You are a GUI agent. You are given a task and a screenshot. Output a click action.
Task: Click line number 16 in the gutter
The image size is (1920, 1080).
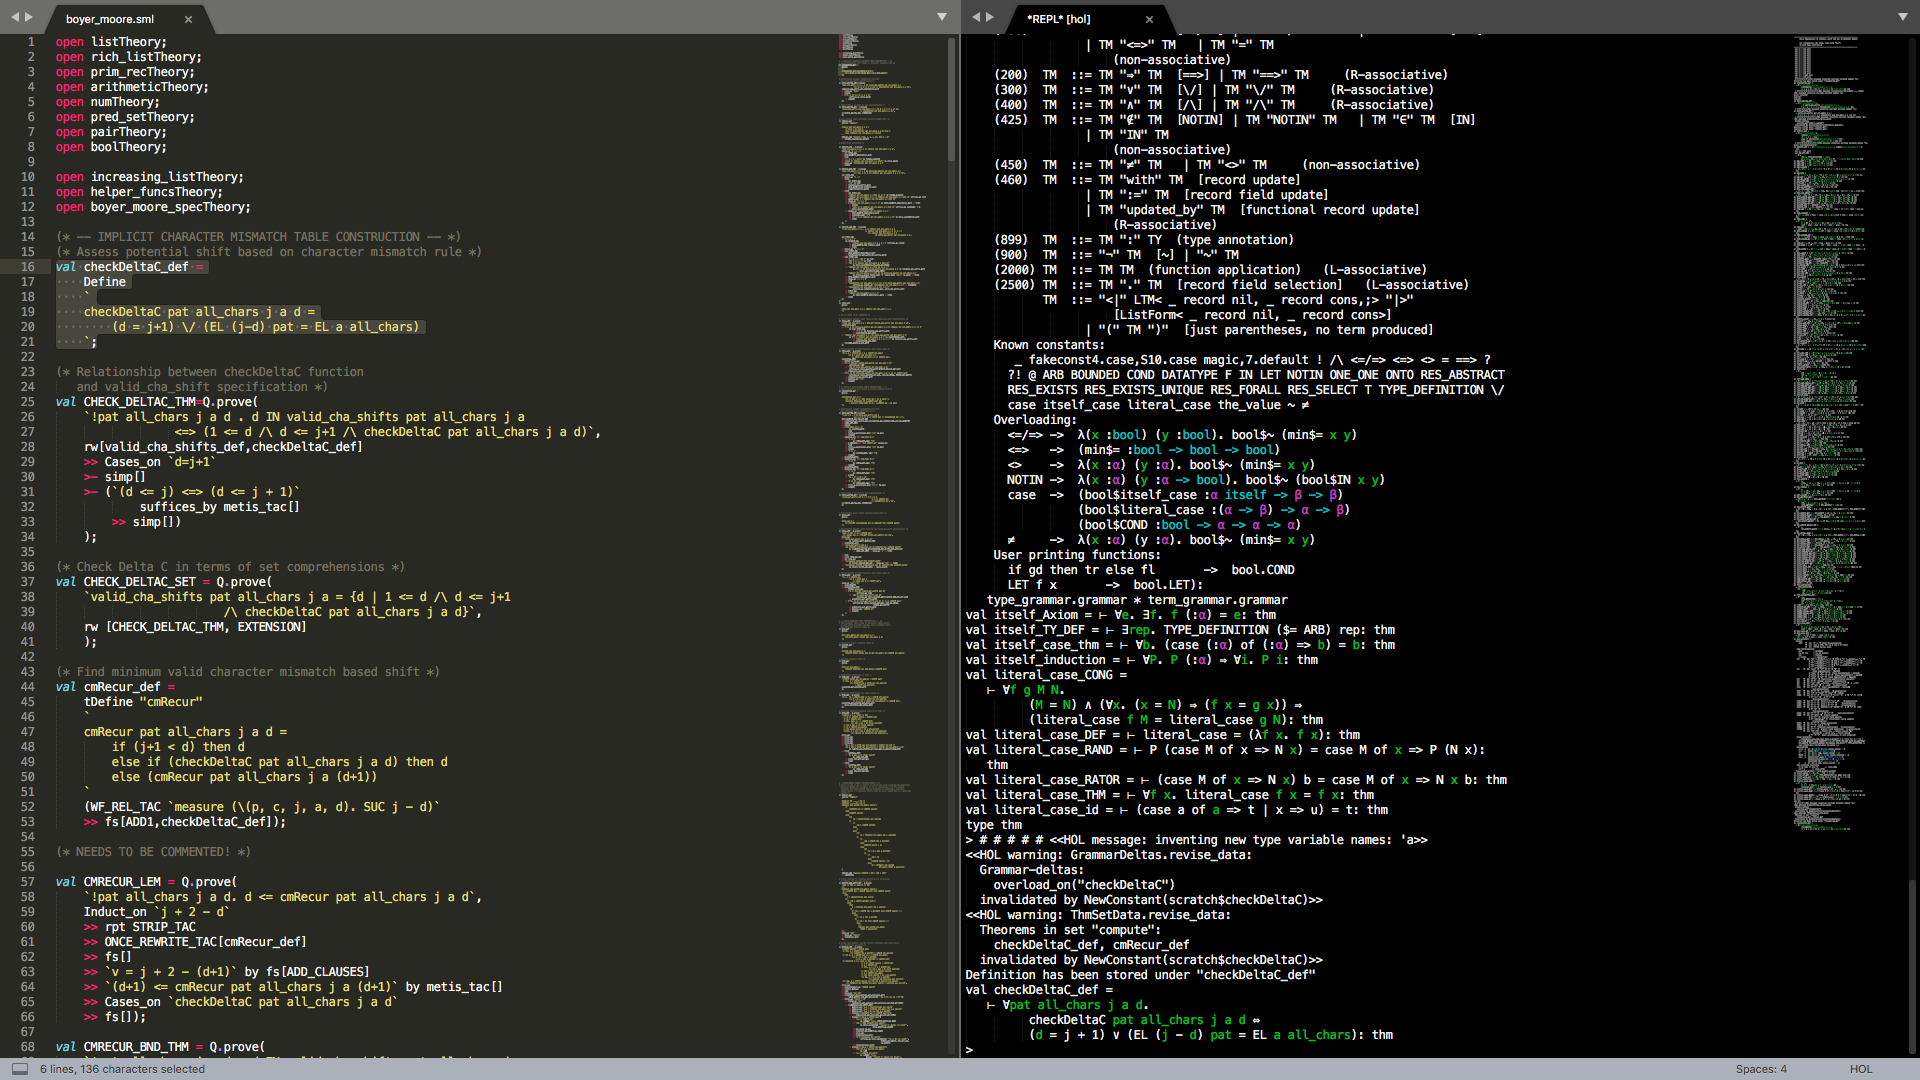click(x=28, y=267)
